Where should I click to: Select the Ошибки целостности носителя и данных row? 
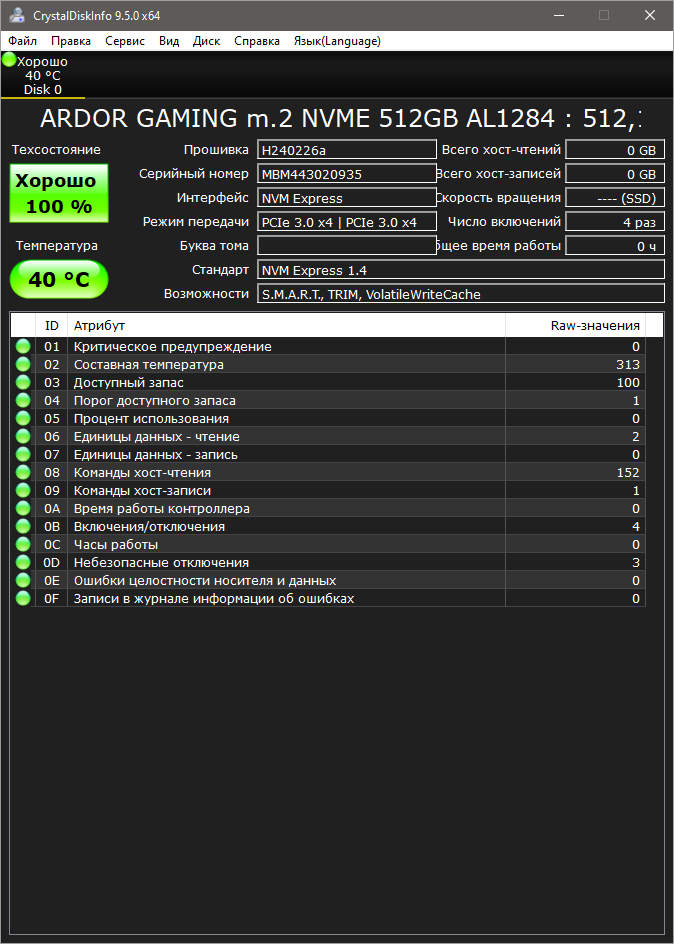(x=328, y=580)
